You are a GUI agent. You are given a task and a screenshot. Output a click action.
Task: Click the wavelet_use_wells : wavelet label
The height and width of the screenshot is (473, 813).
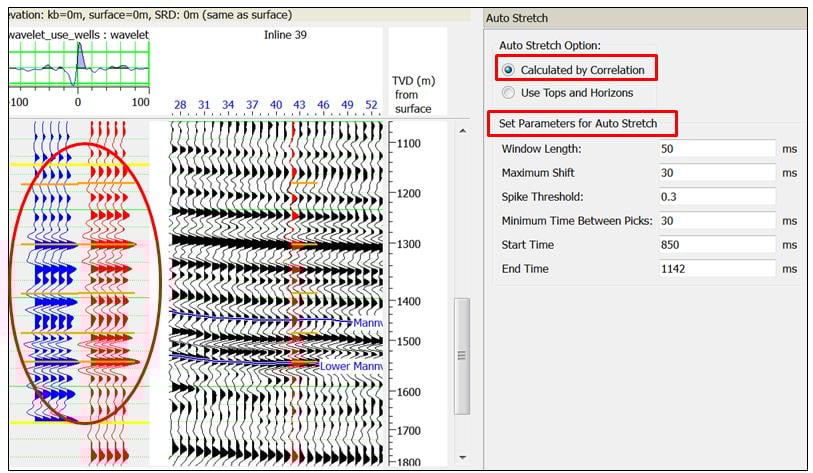point(79,35)
